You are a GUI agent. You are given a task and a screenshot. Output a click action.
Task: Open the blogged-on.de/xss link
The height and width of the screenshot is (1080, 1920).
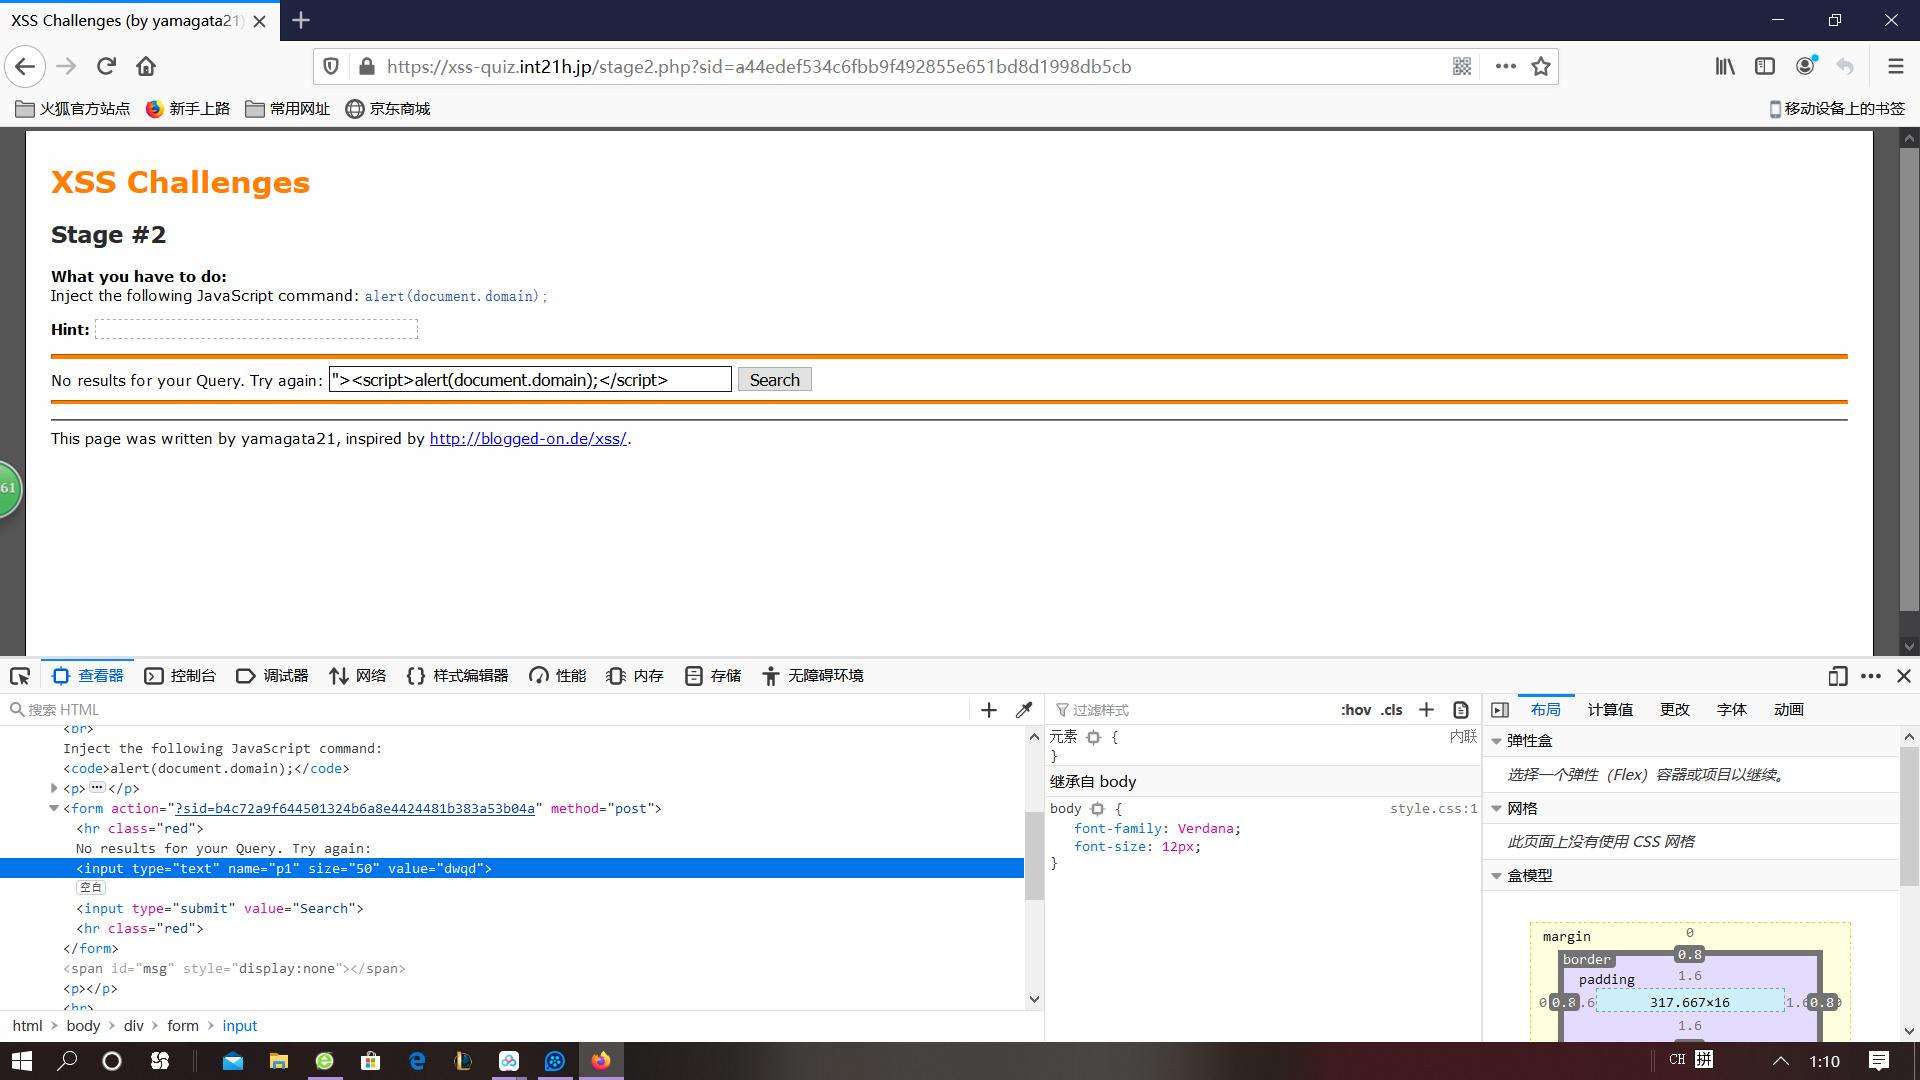[x=528, y=439]
